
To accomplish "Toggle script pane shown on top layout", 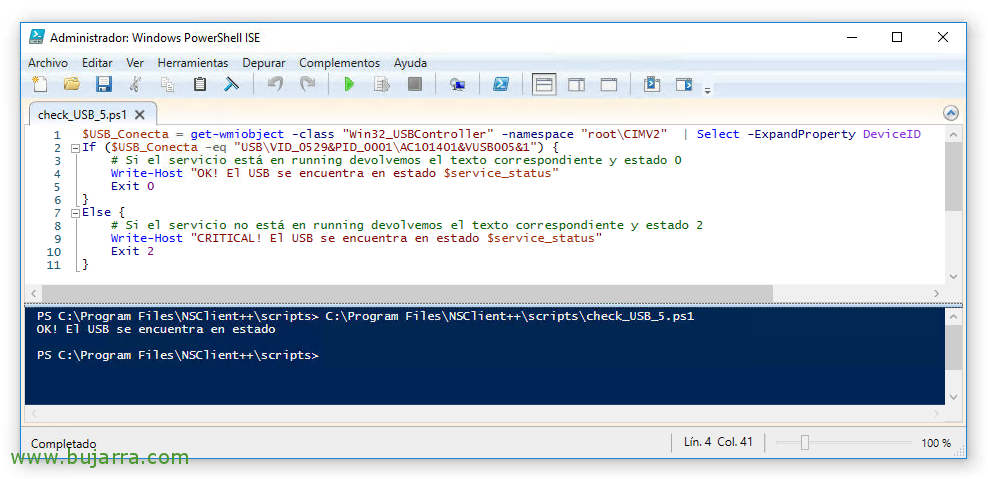I will [x=544, y=85].
